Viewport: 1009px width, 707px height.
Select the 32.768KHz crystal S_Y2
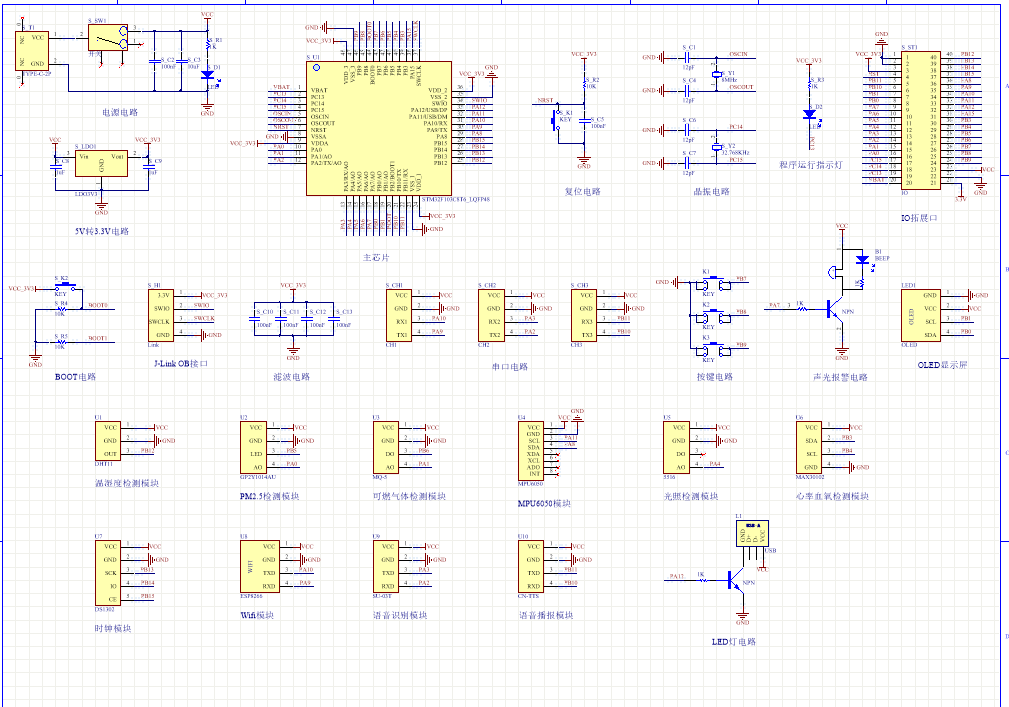tap(716, 148)
